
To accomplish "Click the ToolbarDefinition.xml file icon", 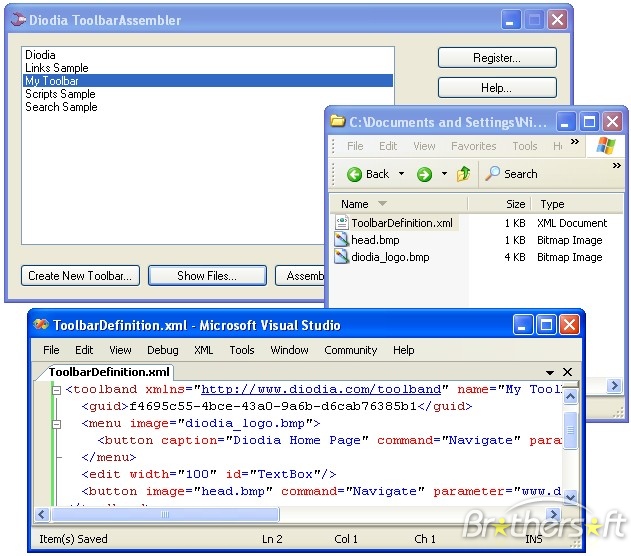I will pyautogui.click(x=342, y=222).
